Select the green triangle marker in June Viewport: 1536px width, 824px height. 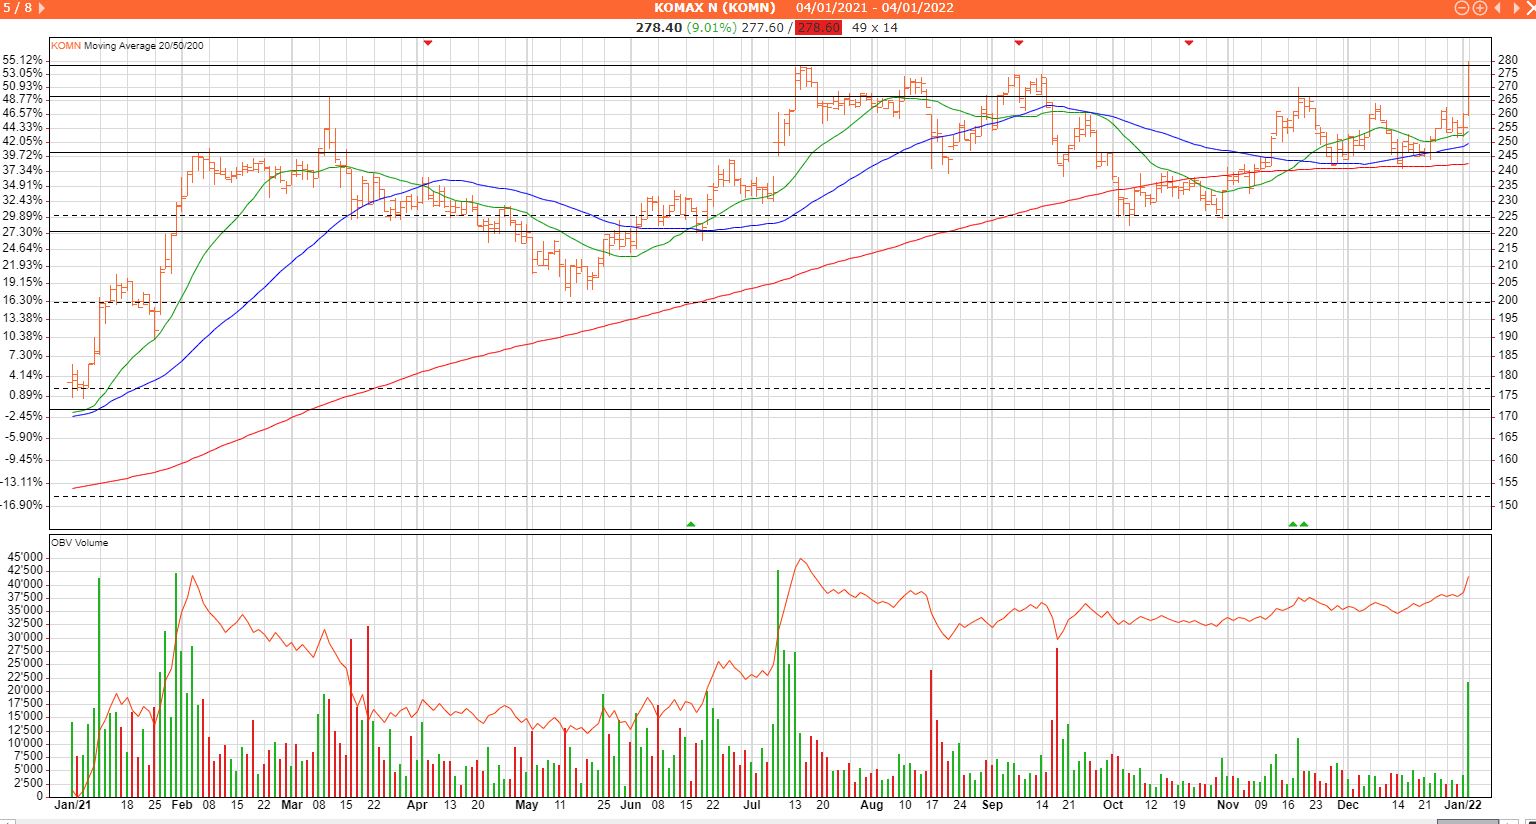coord(690,524)
